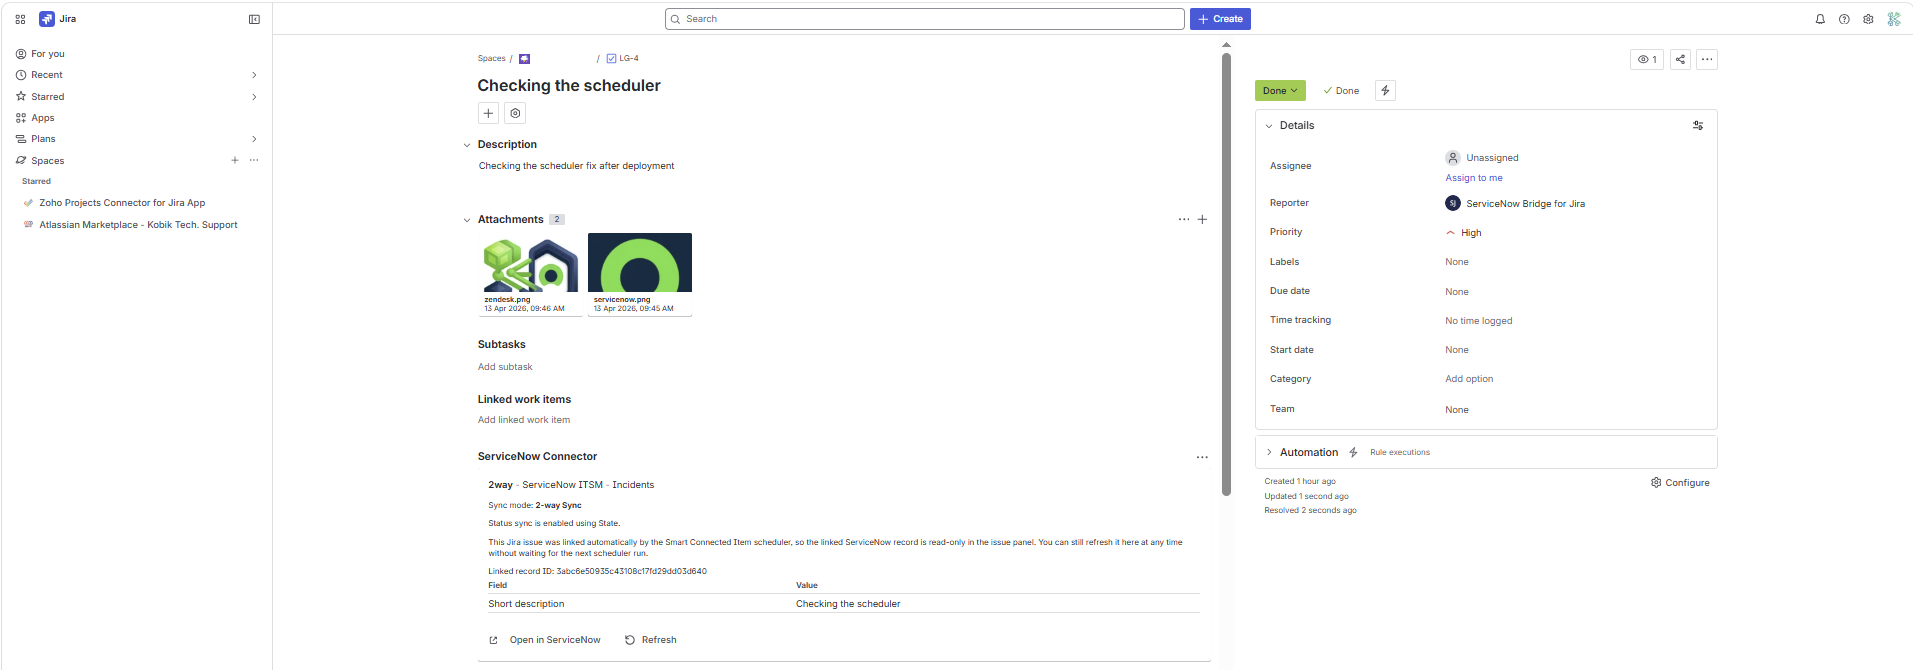Image resolution: width=1913 pixels, height=670 pixels.
Task: Click the Jira logo
Action: (57, 19)
